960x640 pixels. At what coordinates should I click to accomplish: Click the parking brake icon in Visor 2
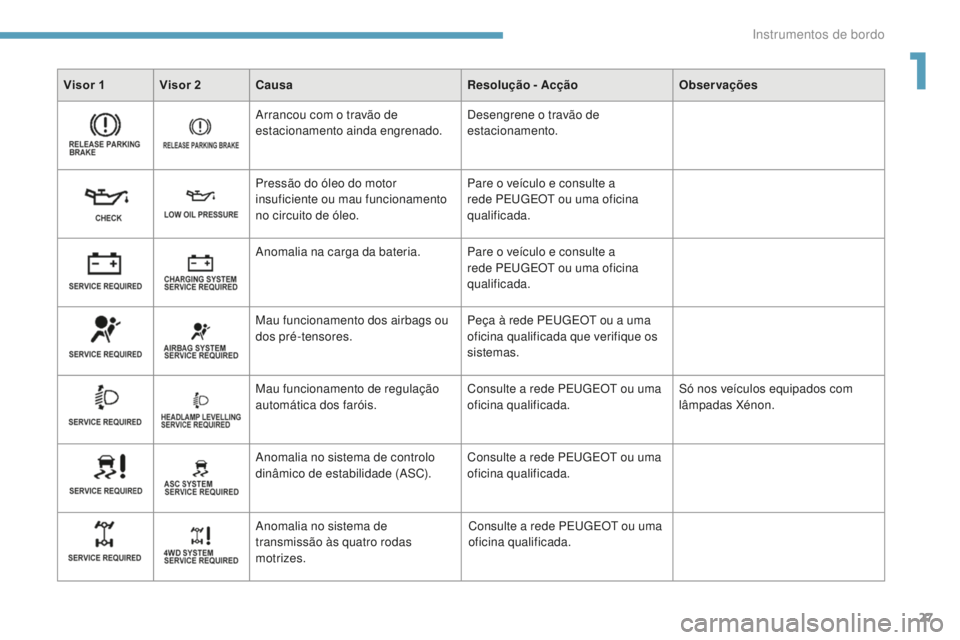click(x=200, y=127)
